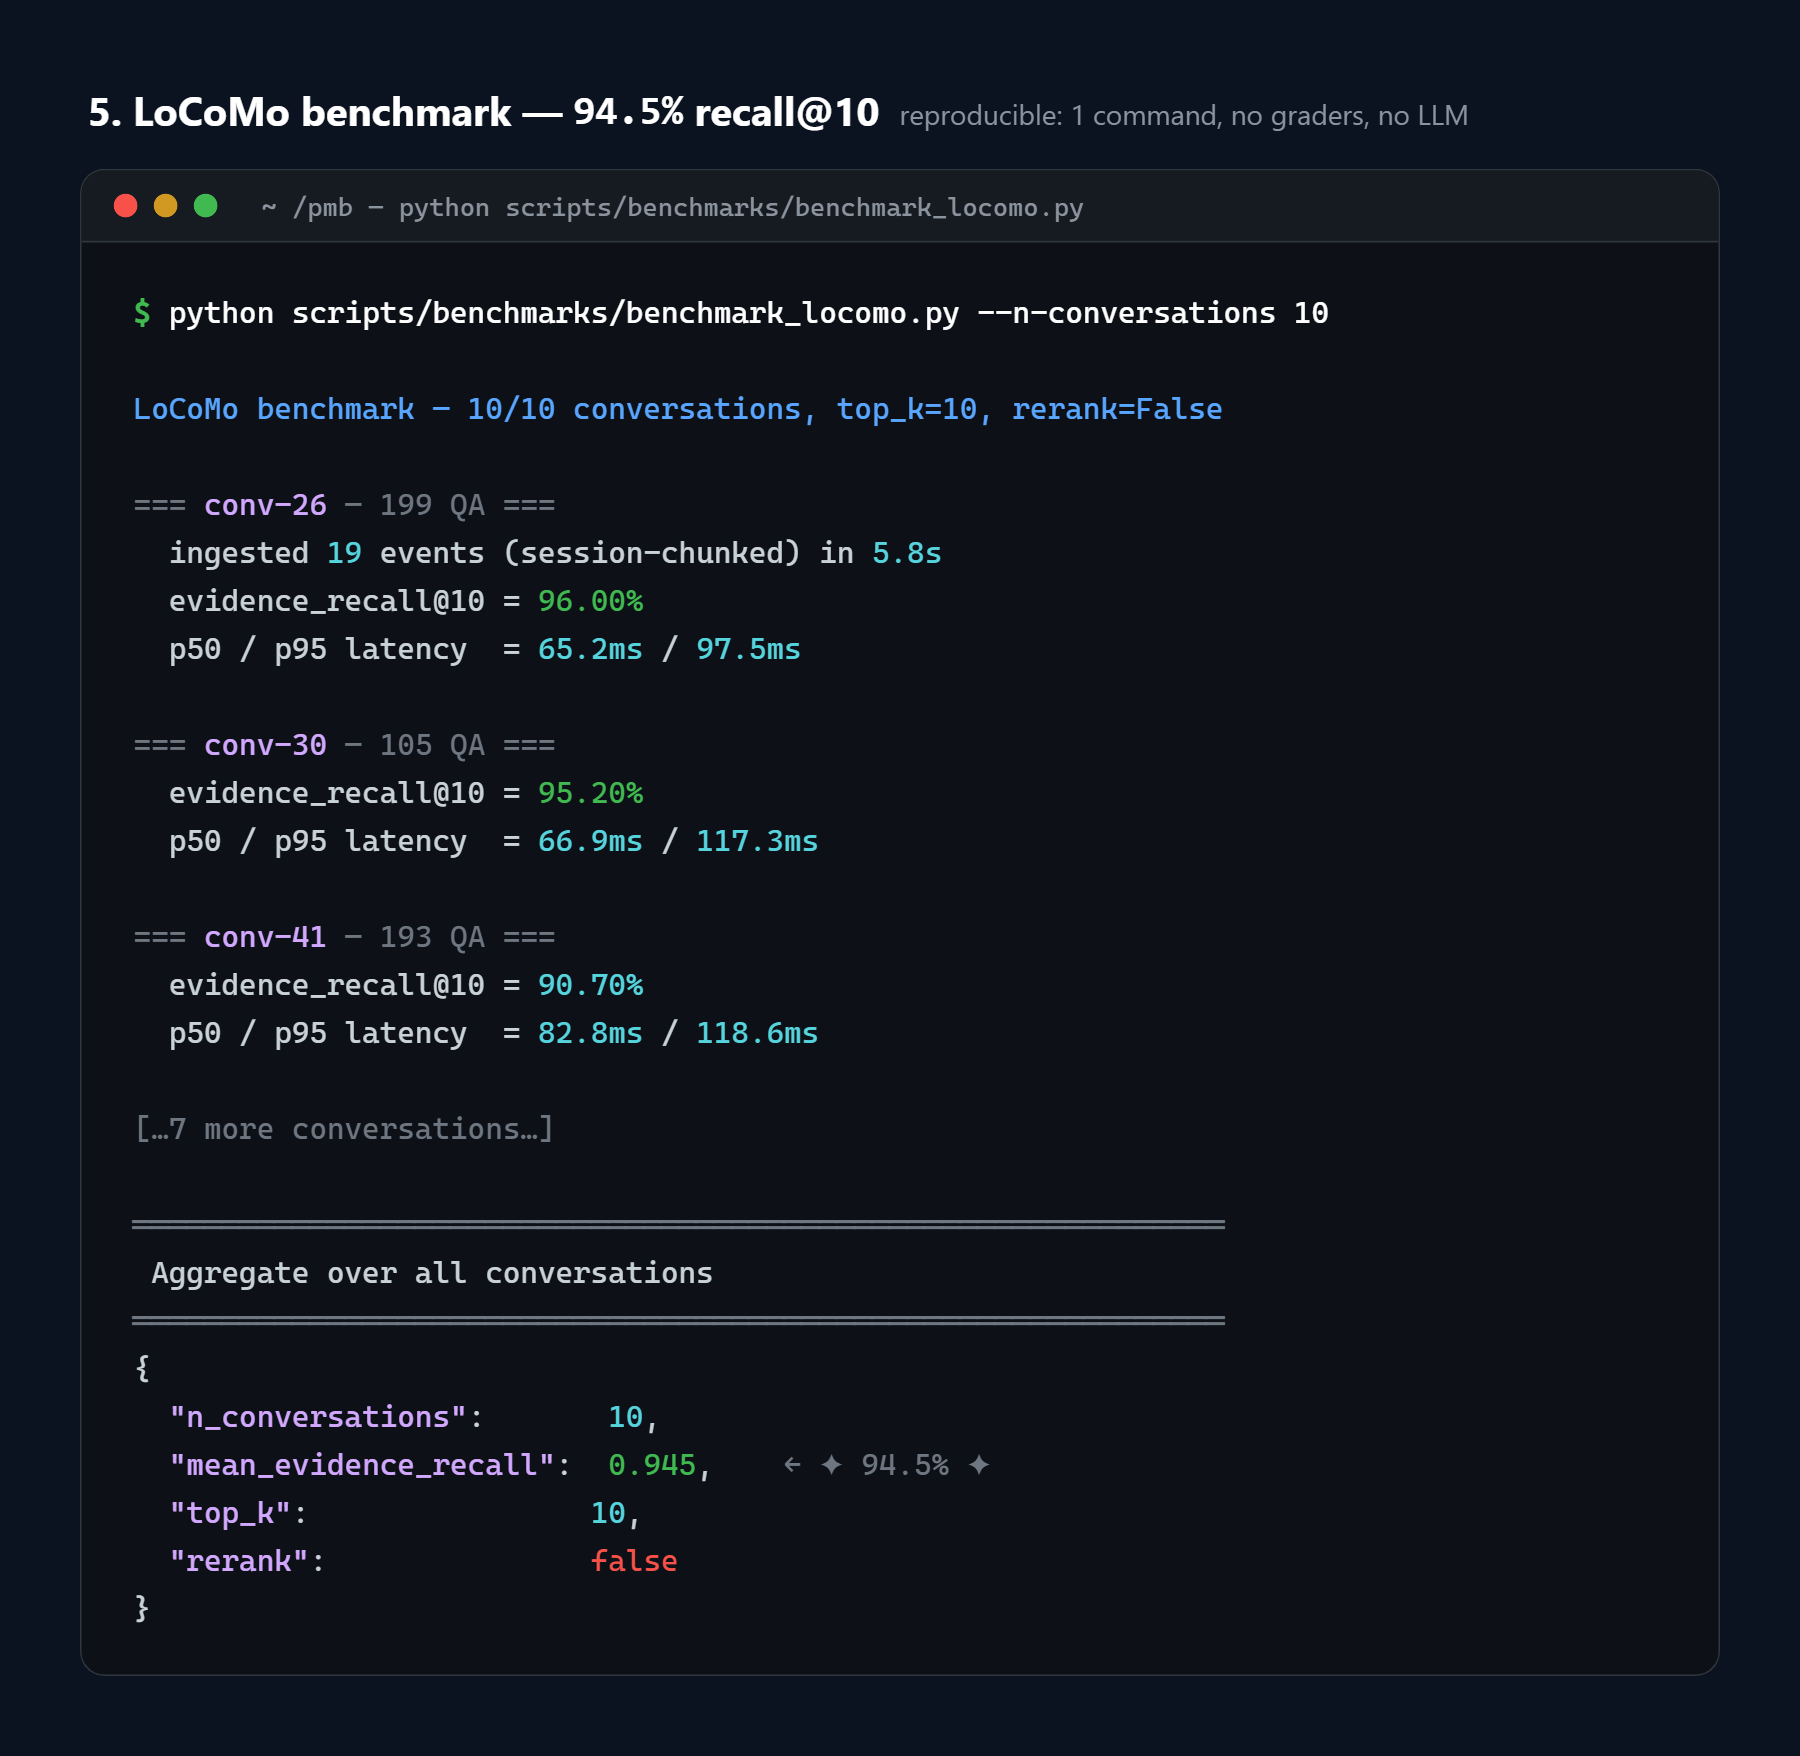This screenshot has height=1756, width=1800.
Task: Click the red "false" rerank value
Action: pos(634,1561)
